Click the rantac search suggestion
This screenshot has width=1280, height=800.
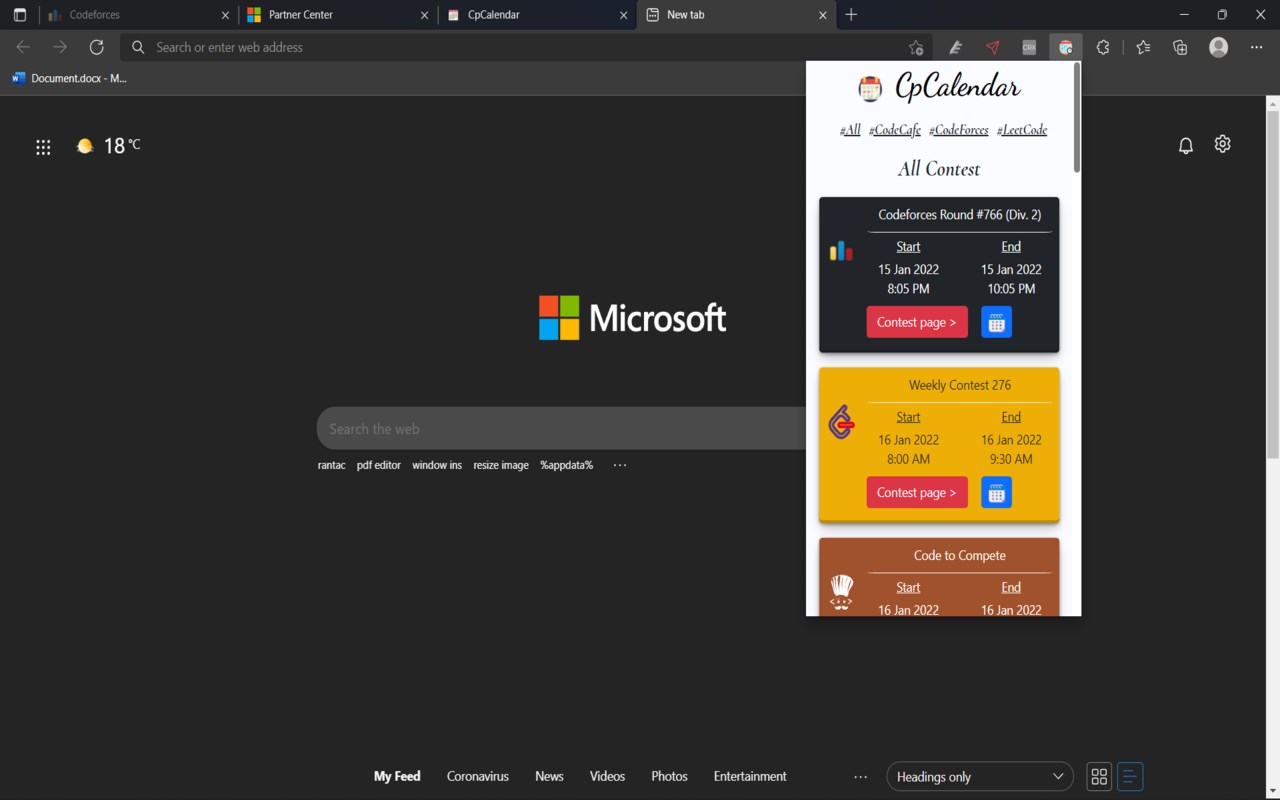pyautogui.click(x=332, y=465)
